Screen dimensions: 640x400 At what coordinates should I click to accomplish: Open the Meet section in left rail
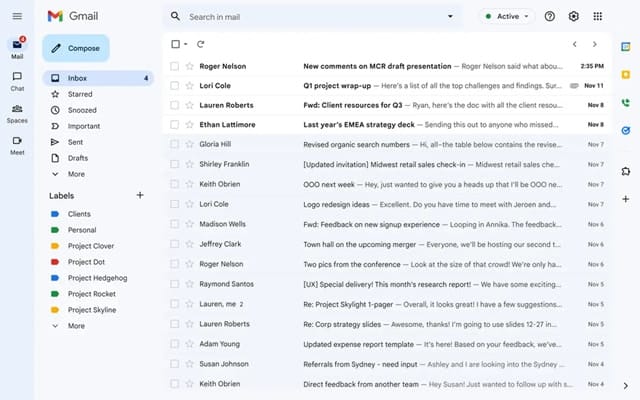pos(17,142)
